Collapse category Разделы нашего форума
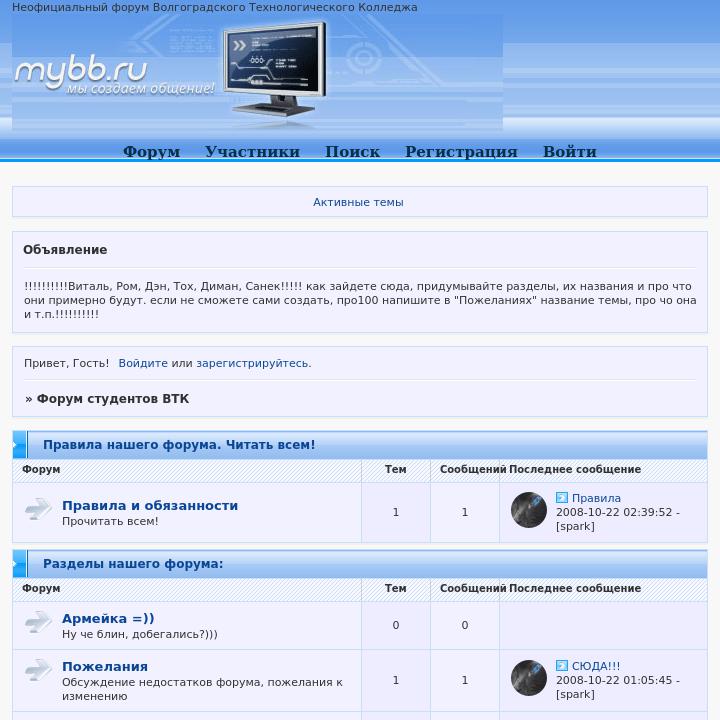Image resolution: width=720 pixels, height=720 pixels. tap(20, 563)
